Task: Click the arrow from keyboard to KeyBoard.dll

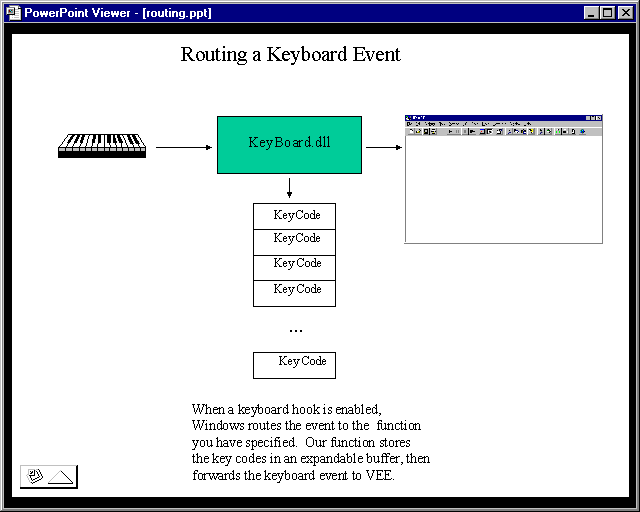Action: click(184, 147)
